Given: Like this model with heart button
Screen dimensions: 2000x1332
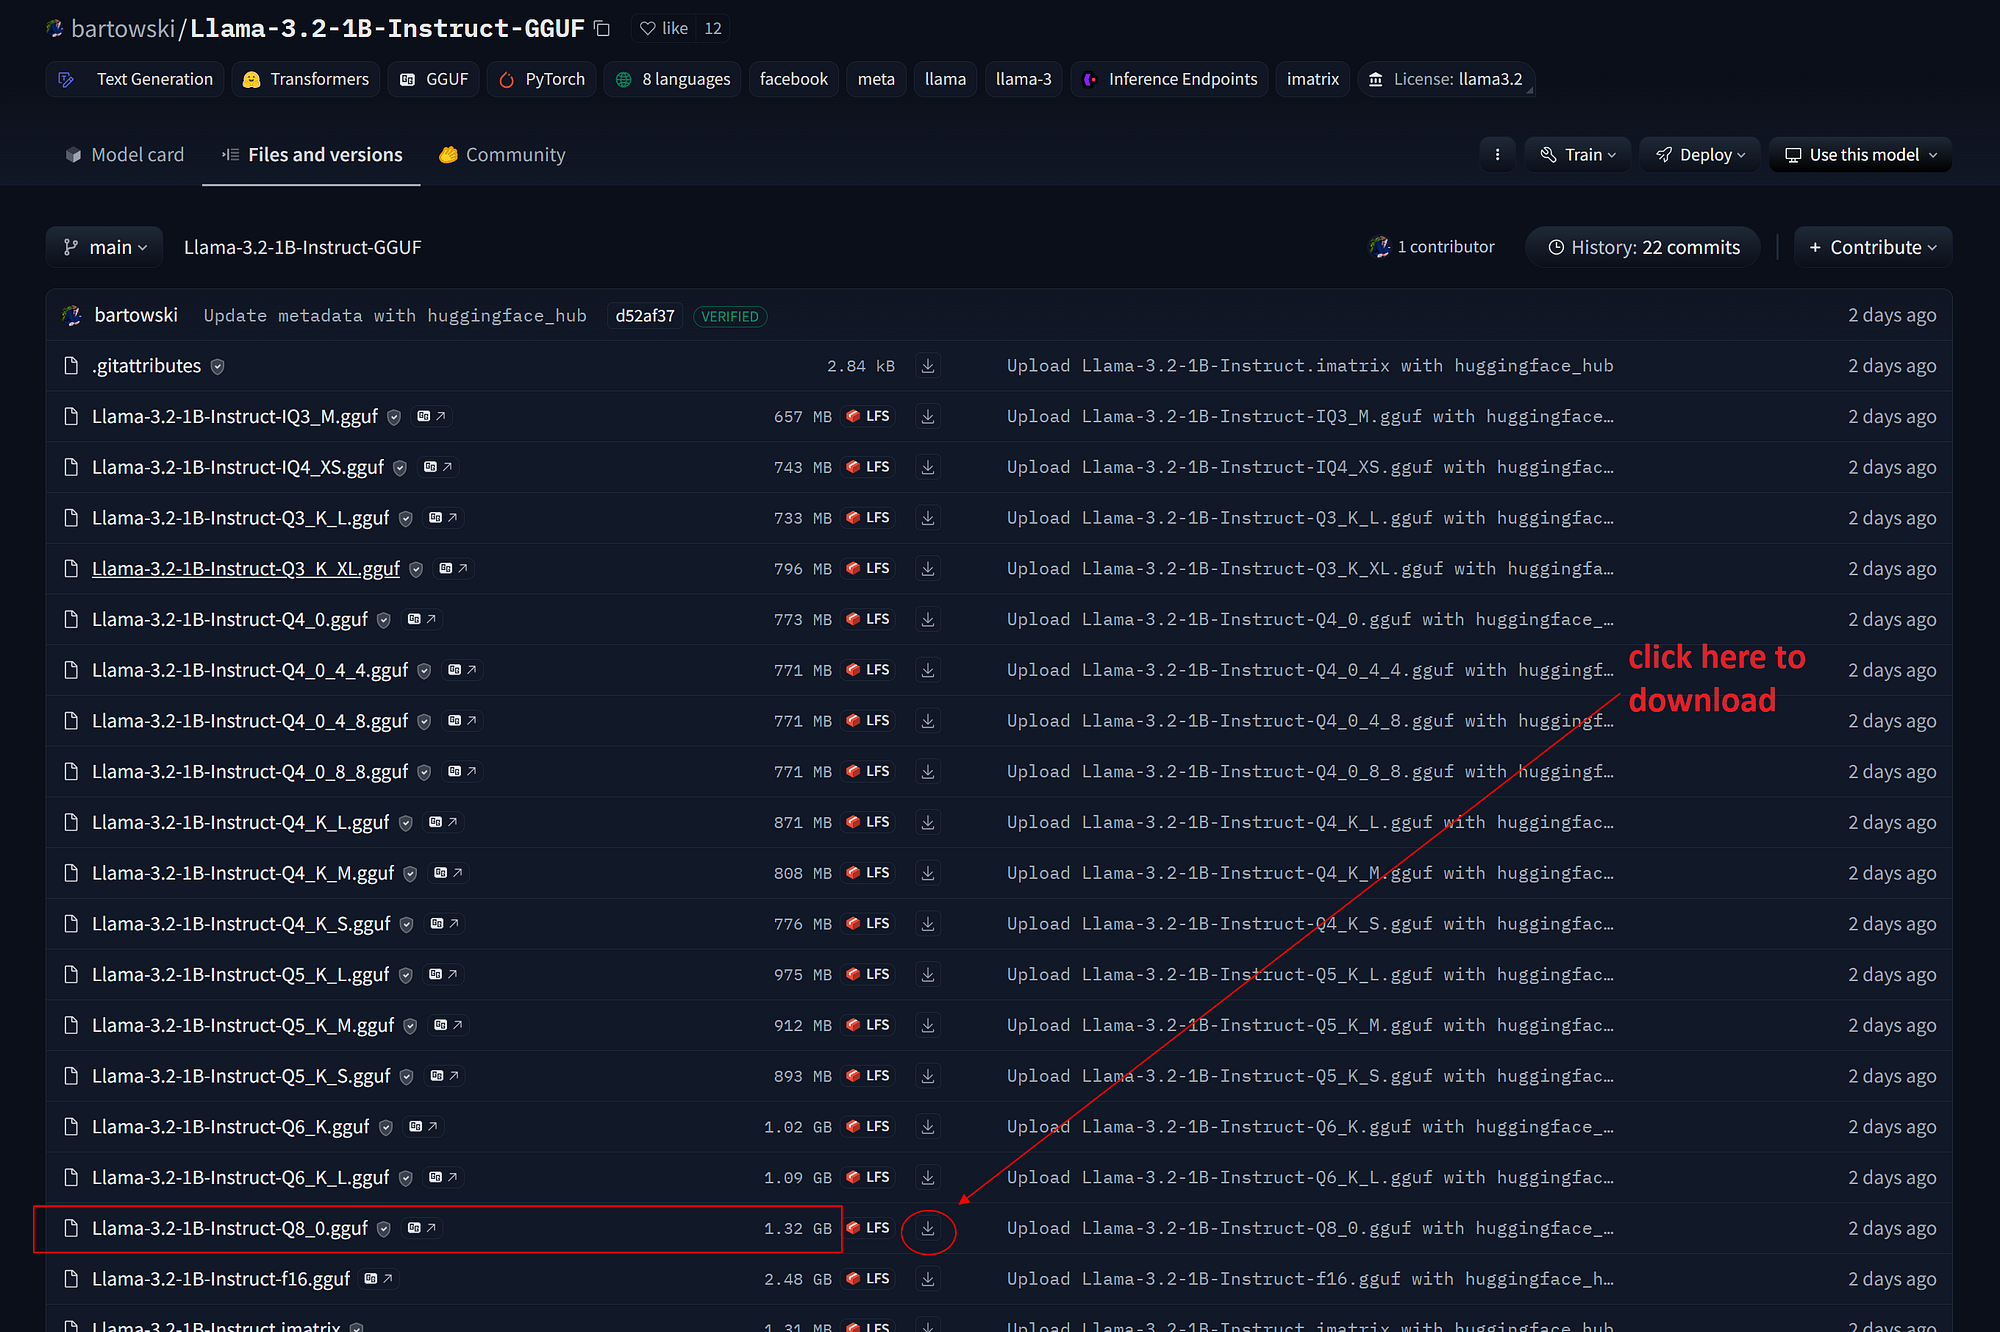Looking at the screenshot, I should (x=664, y=29).
